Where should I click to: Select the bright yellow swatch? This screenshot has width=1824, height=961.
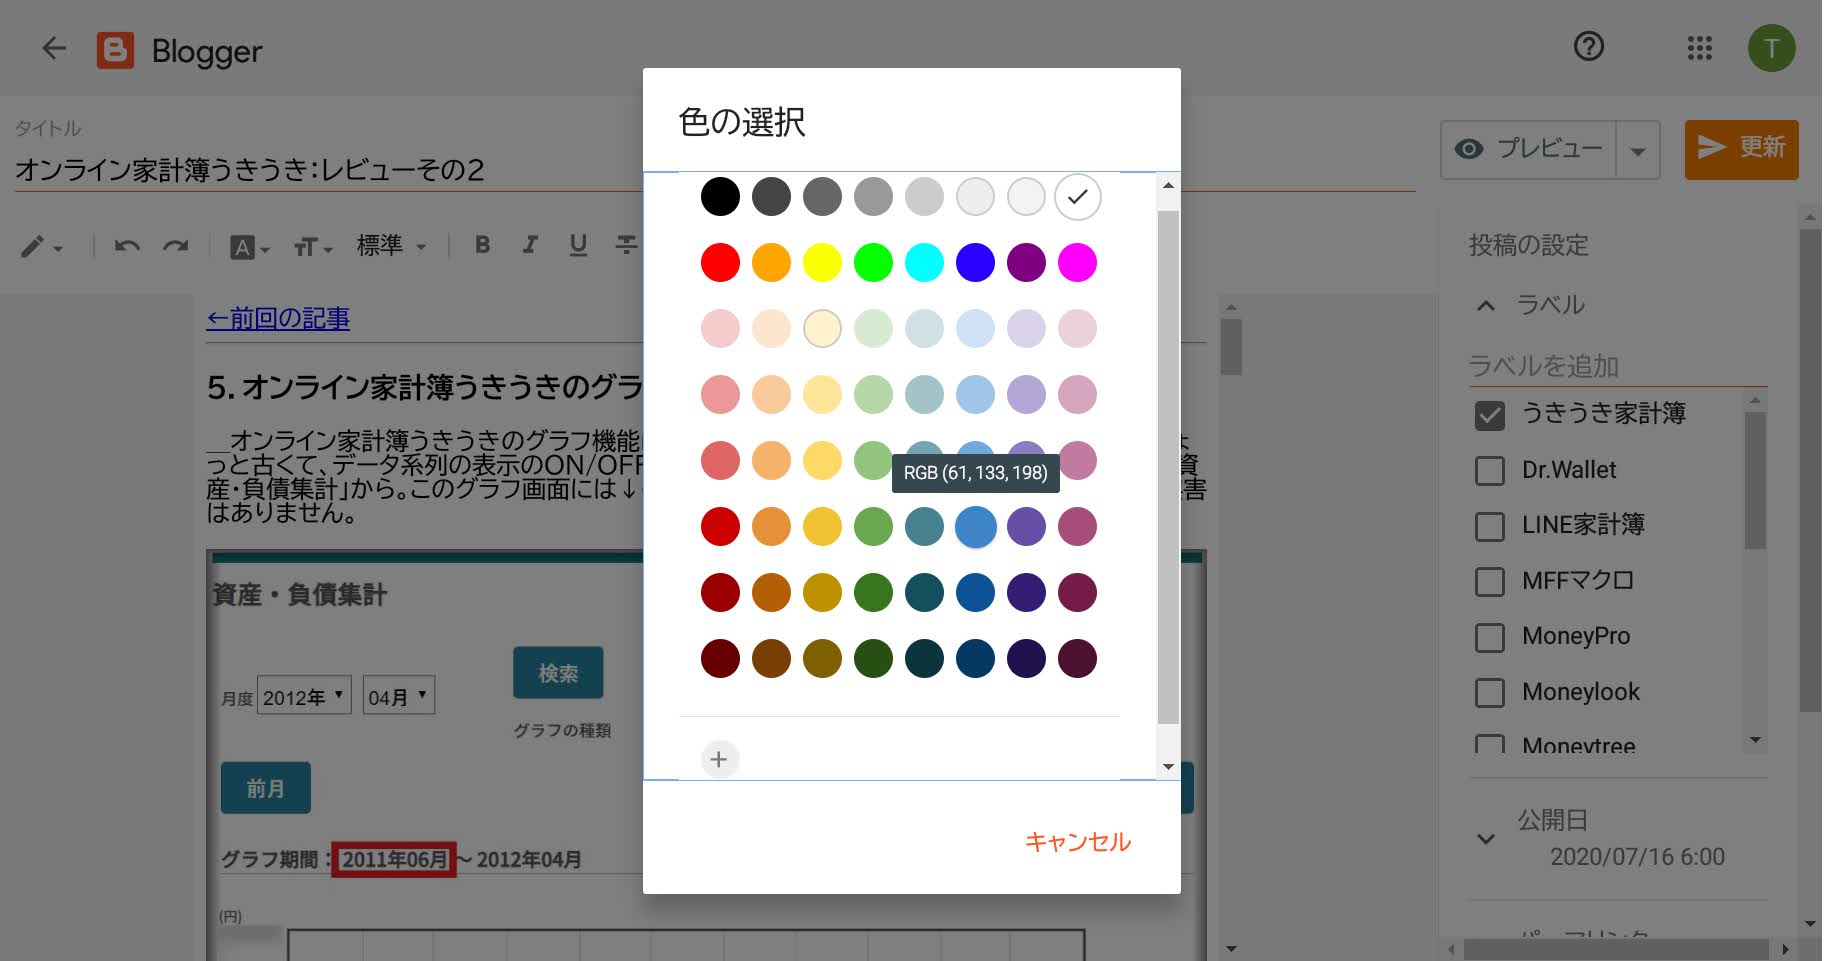coord(822,263)
